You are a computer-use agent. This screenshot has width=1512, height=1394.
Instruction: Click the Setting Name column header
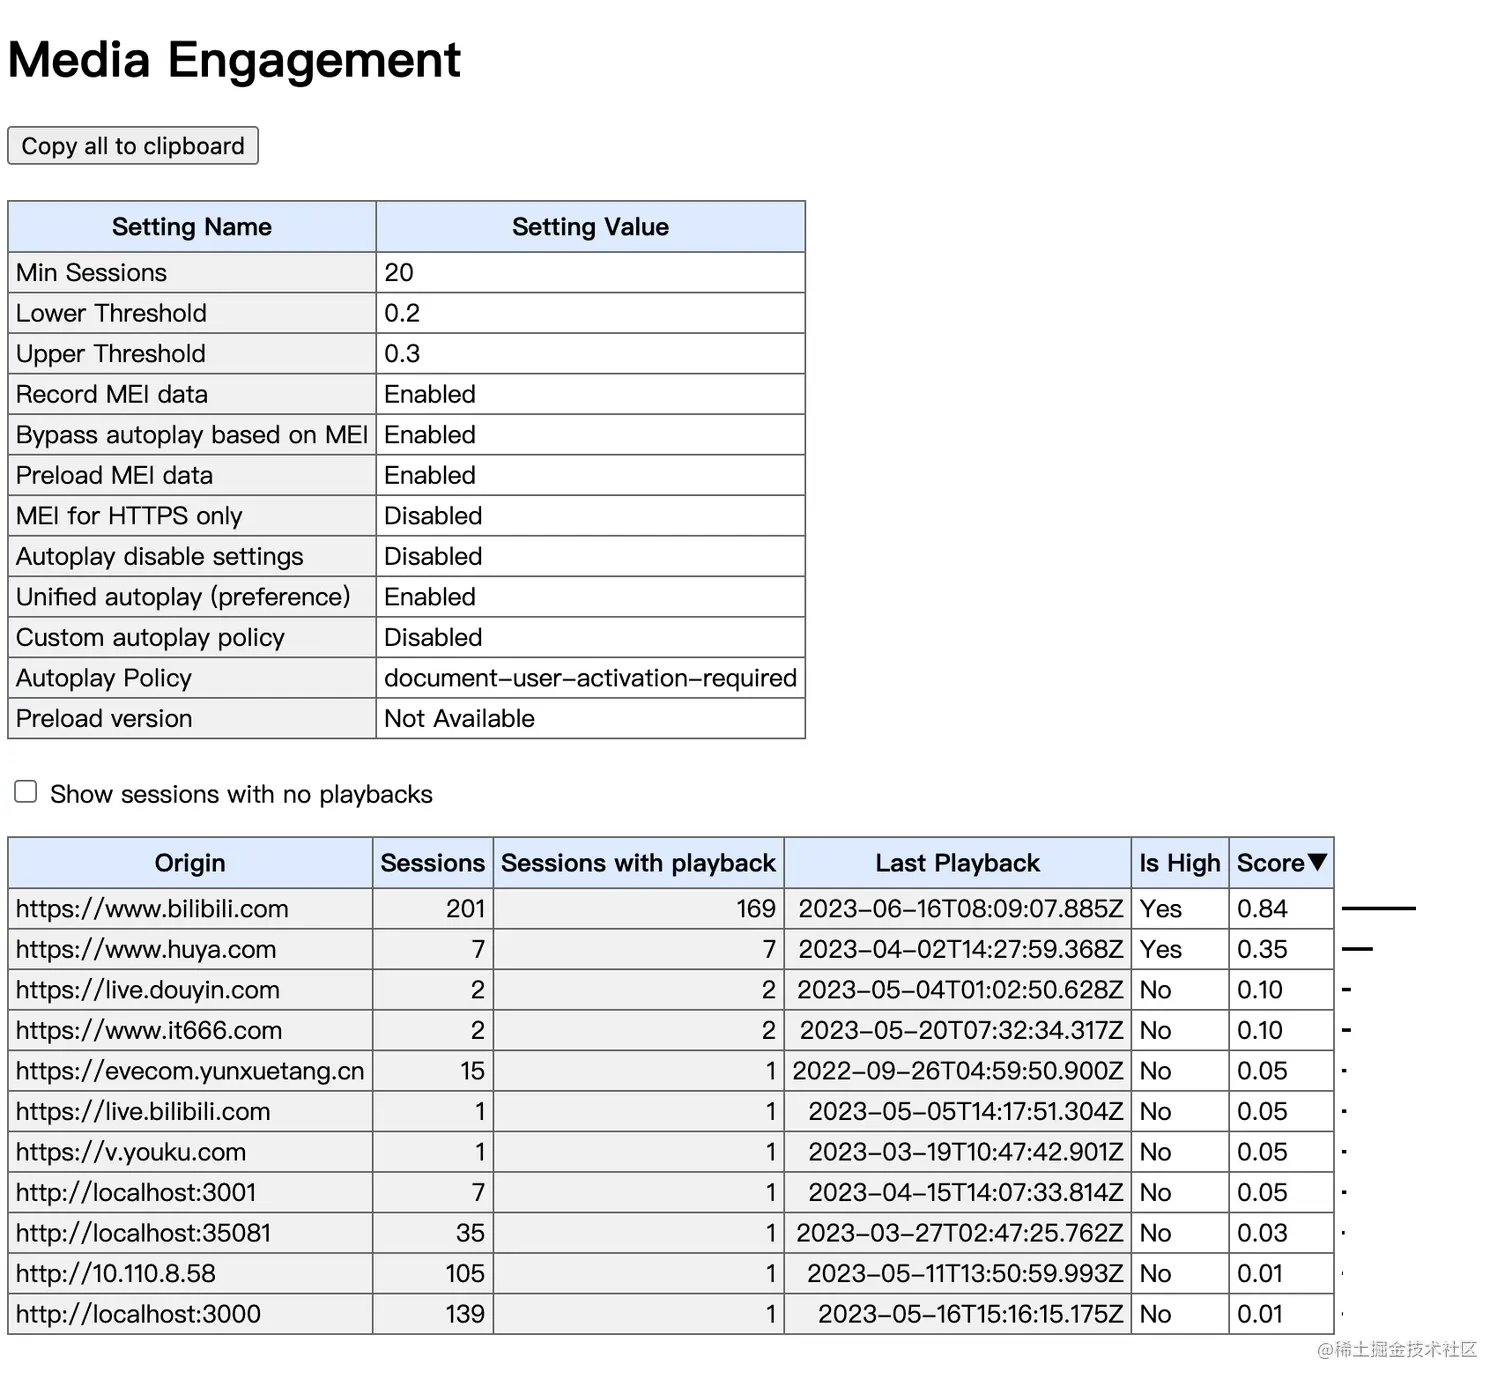pos(192,227)
